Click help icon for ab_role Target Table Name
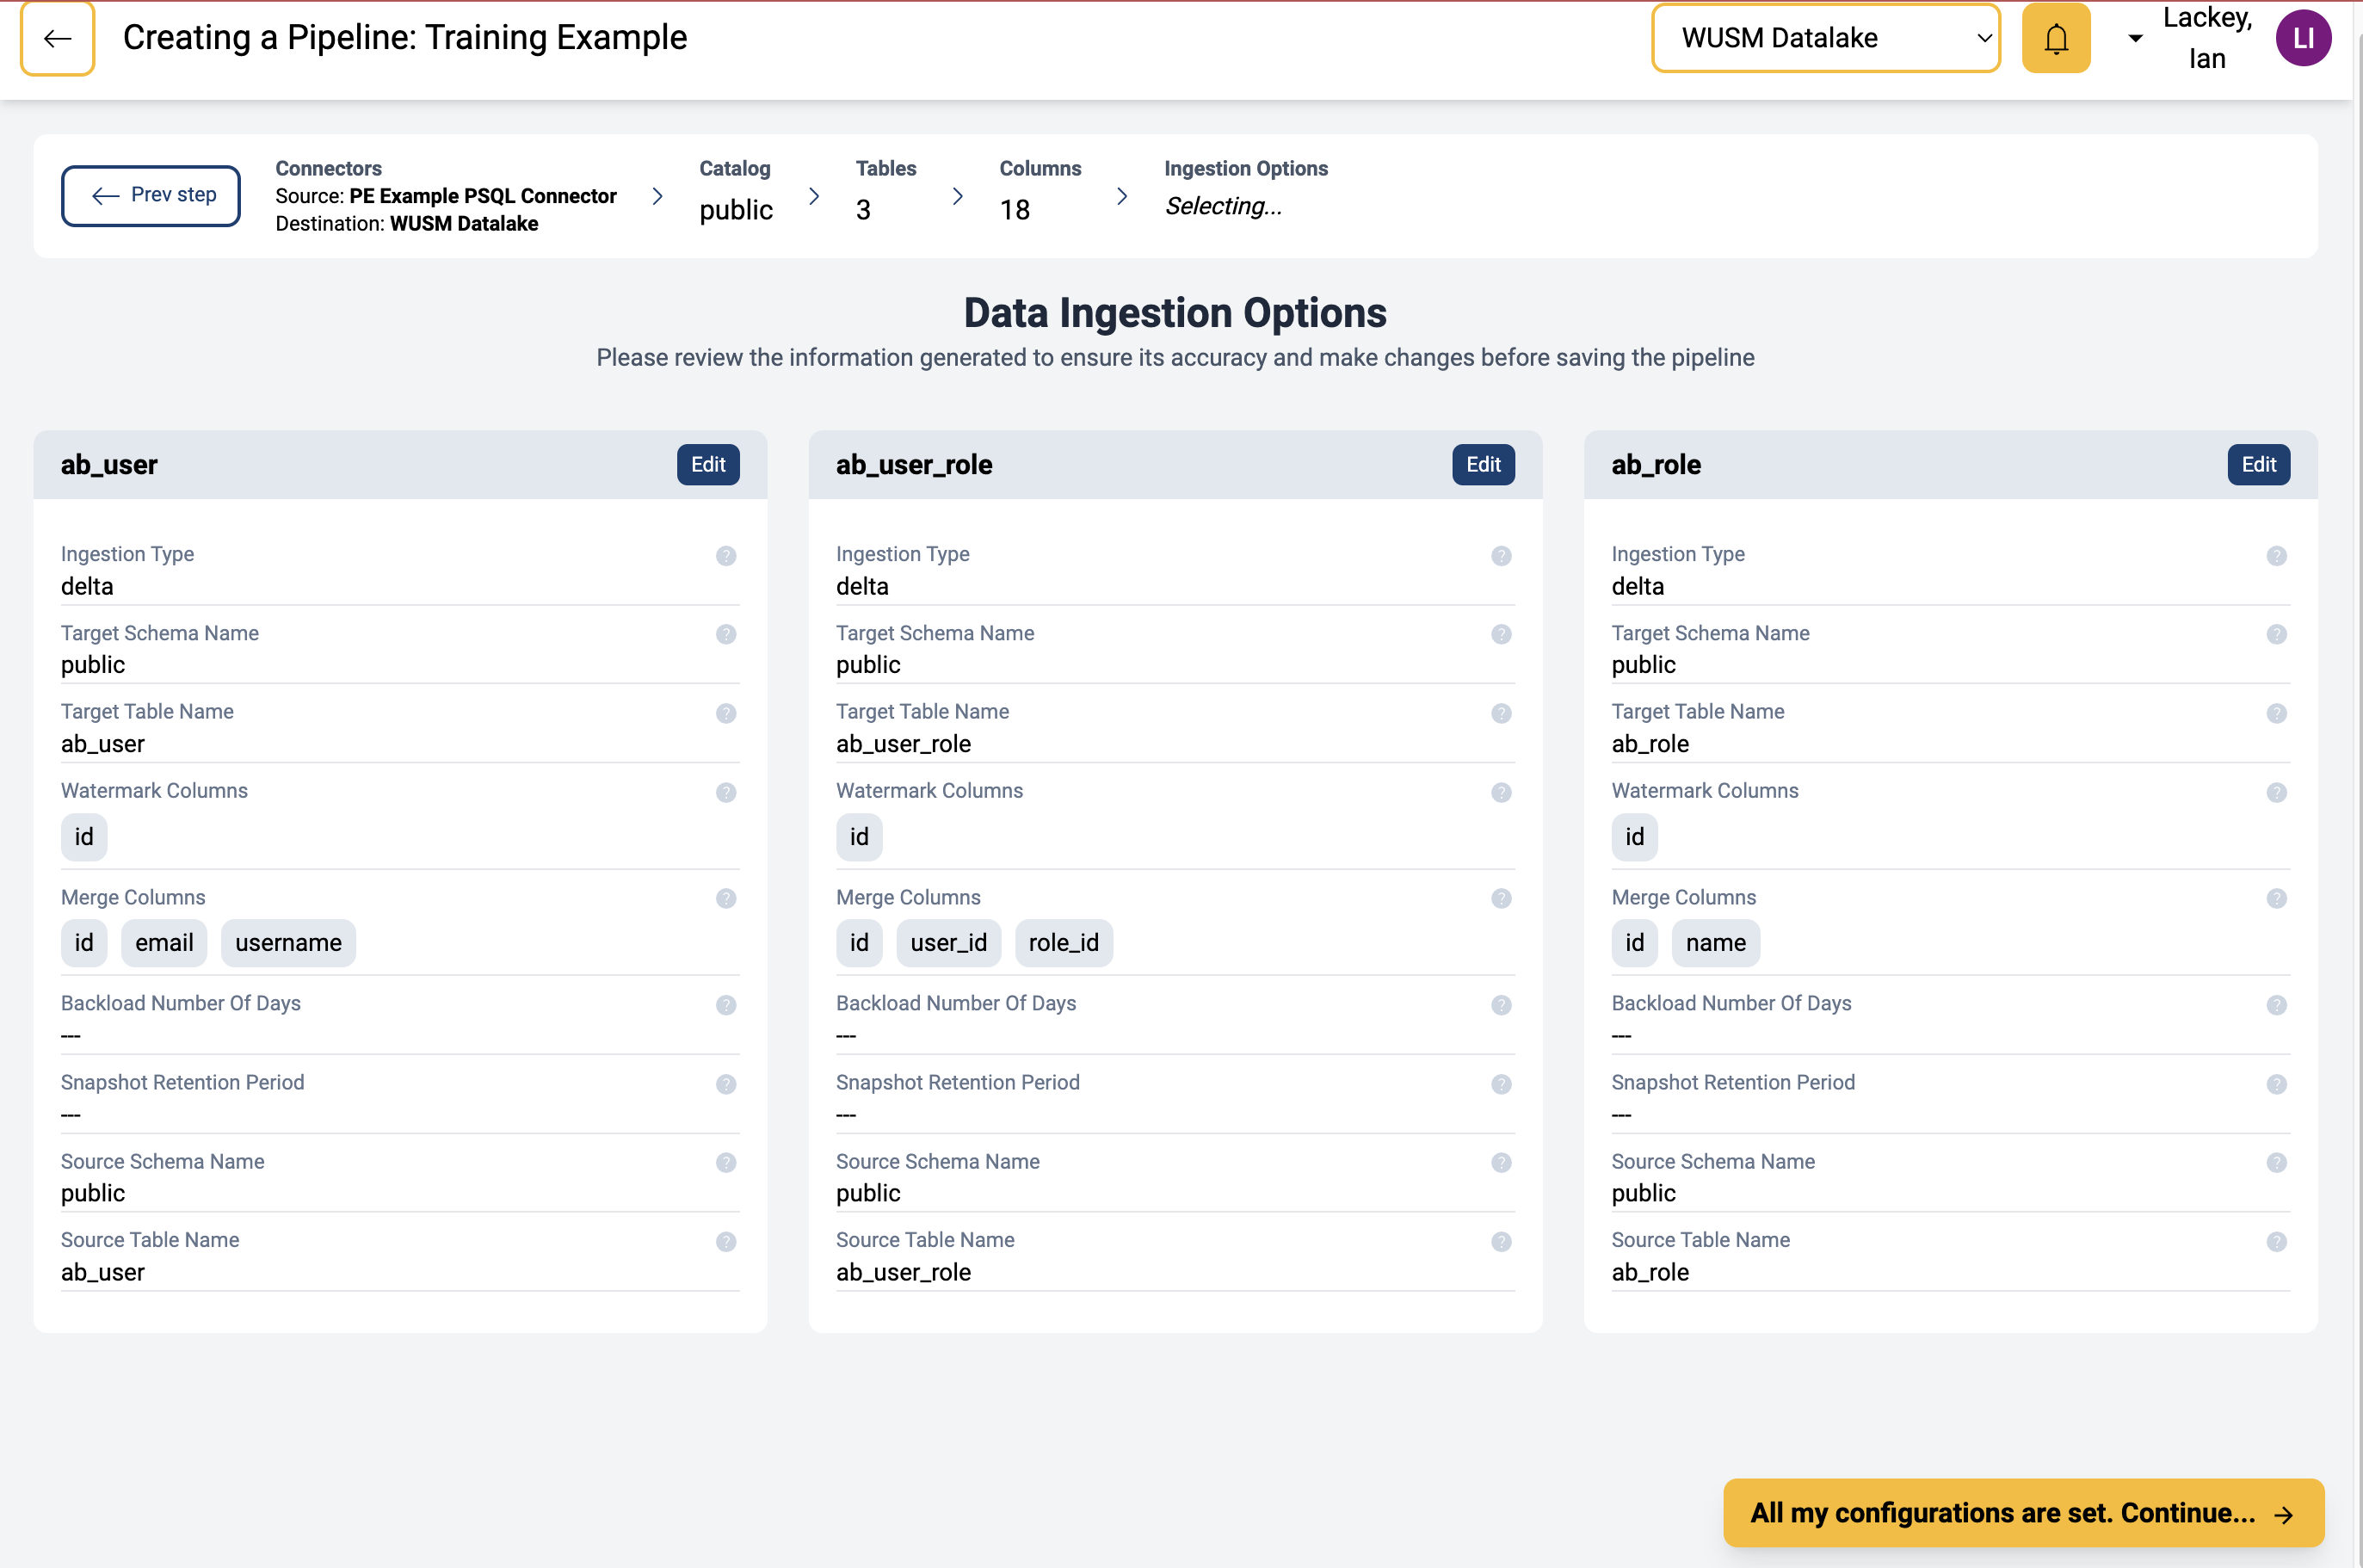2363x1568 pixels. (x=2277, y=713)
